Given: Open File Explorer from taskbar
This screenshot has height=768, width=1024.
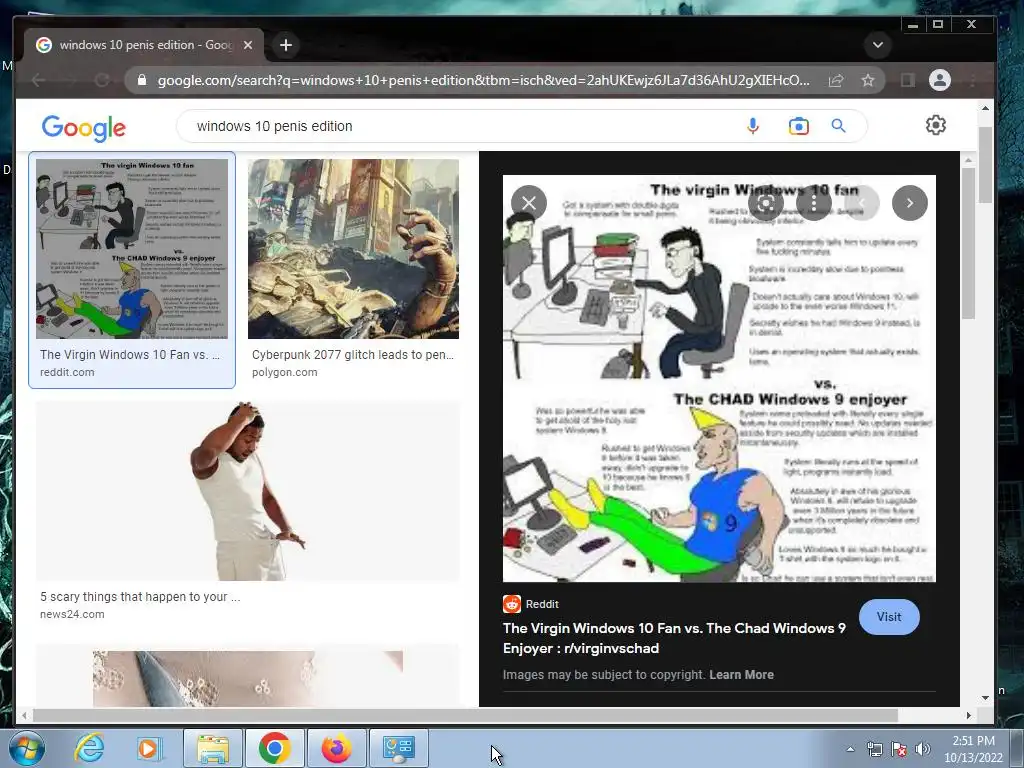Looking at the screenshot, I should tap(213, 748).
